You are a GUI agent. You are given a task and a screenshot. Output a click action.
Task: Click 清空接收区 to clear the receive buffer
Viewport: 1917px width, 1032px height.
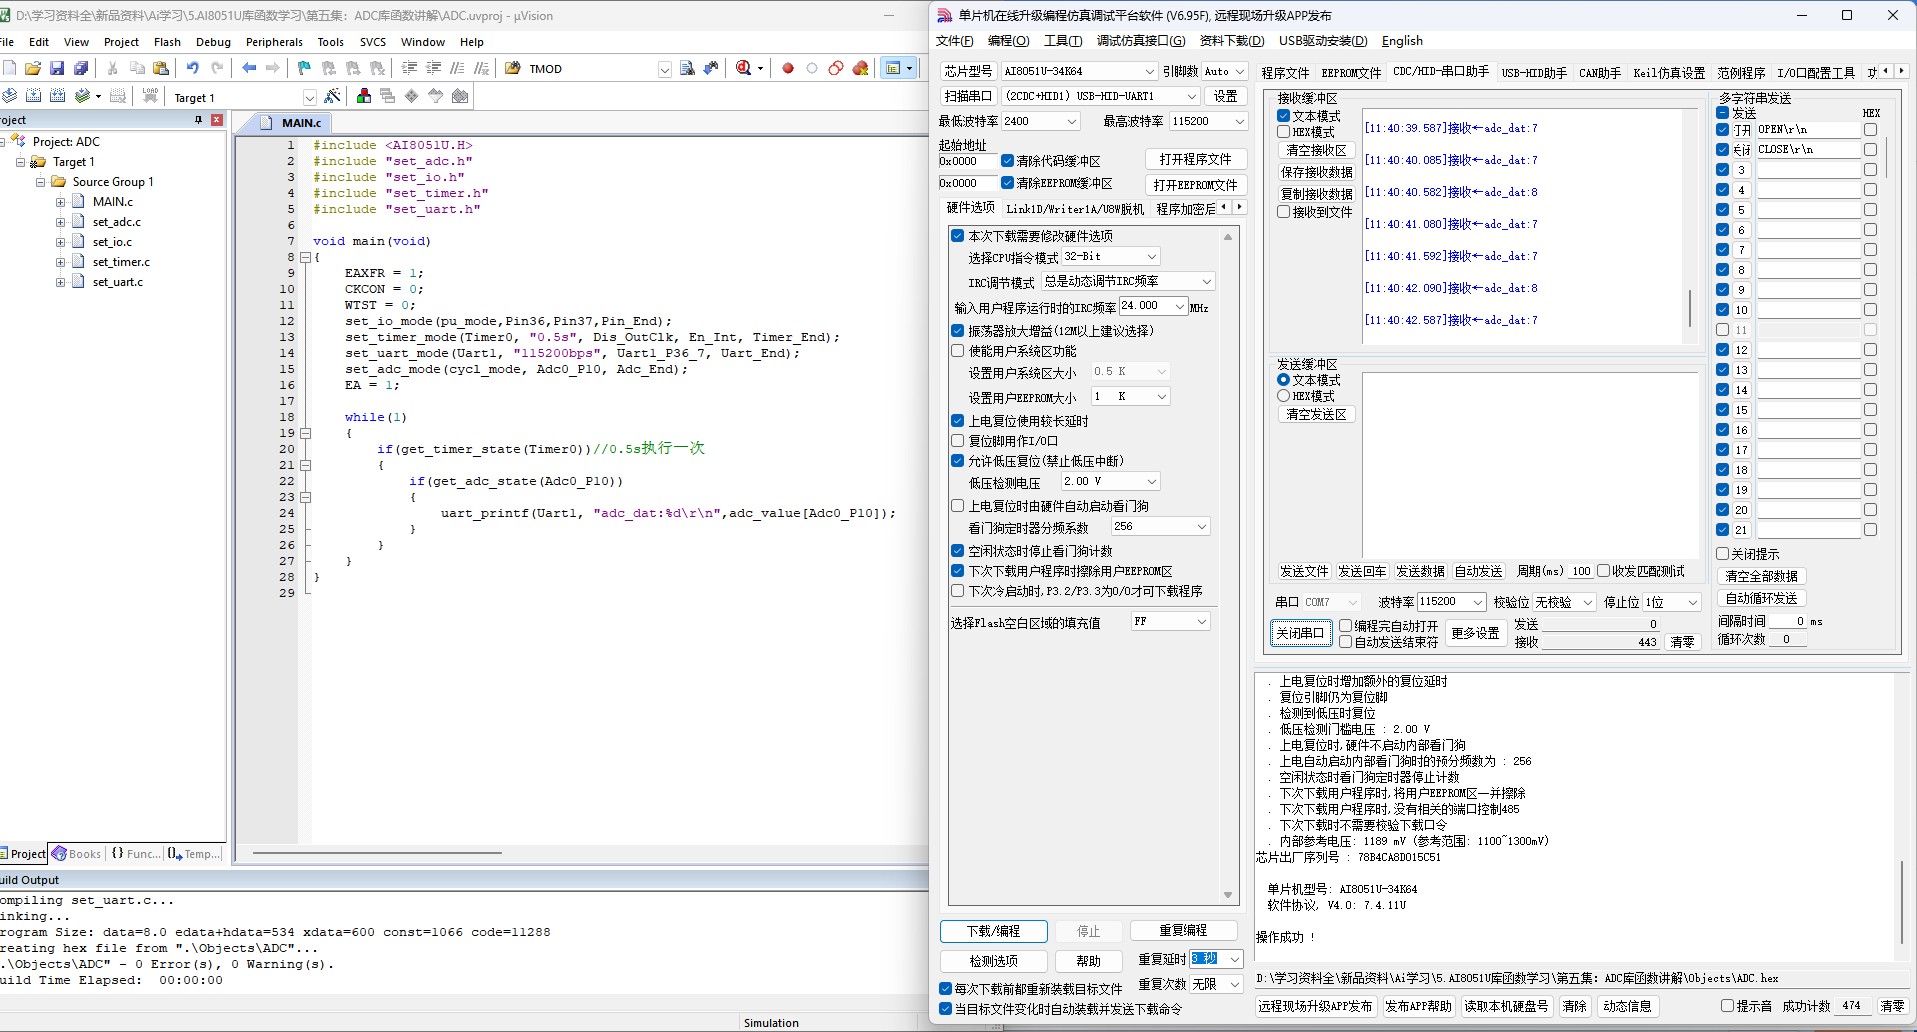pos(1316,150)
